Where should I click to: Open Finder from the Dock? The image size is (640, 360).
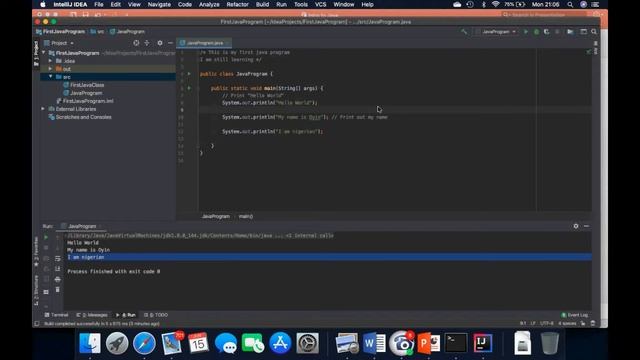pos(90,343)
